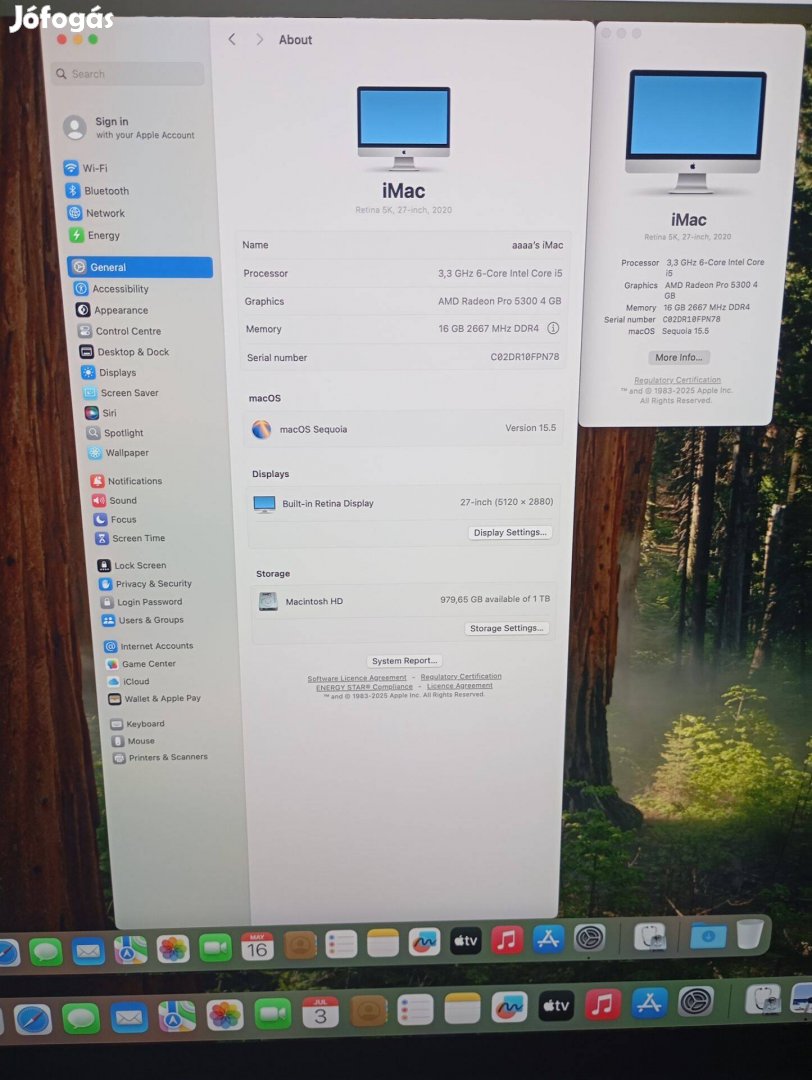Navigate back with the left chevron

point(232,39)
